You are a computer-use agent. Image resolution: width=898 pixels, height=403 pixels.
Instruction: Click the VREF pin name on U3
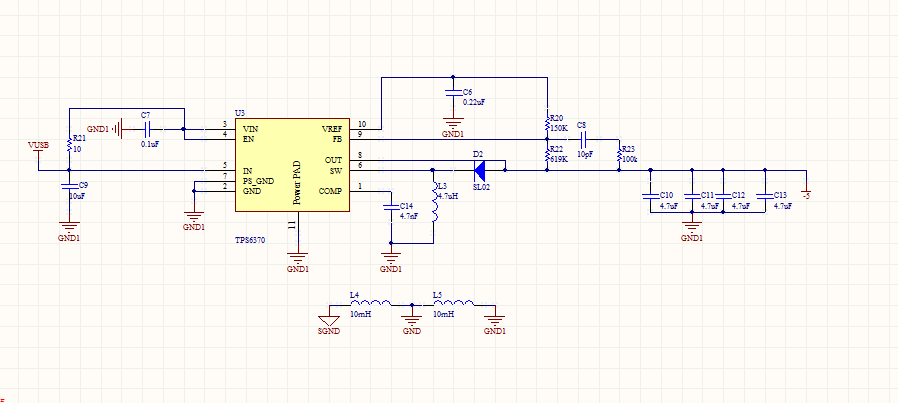click(x=333, y=128)
